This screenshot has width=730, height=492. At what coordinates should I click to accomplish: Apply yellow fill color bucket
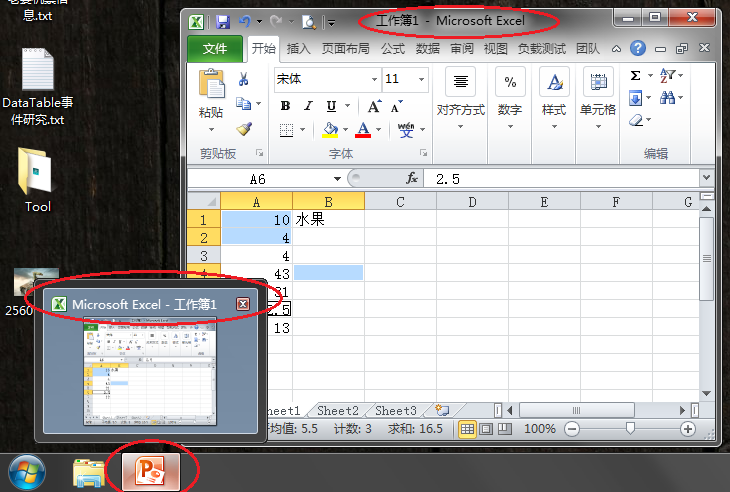coord(330,130)
